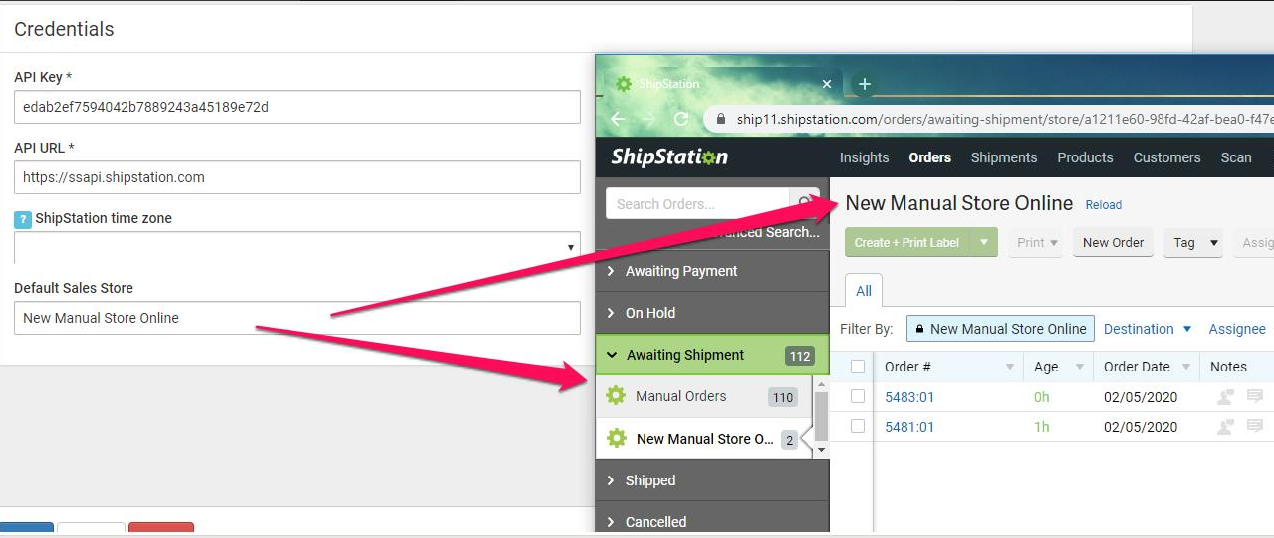
Task: Click the assignee icon for order 5483:01
Action: [1225, 397]
